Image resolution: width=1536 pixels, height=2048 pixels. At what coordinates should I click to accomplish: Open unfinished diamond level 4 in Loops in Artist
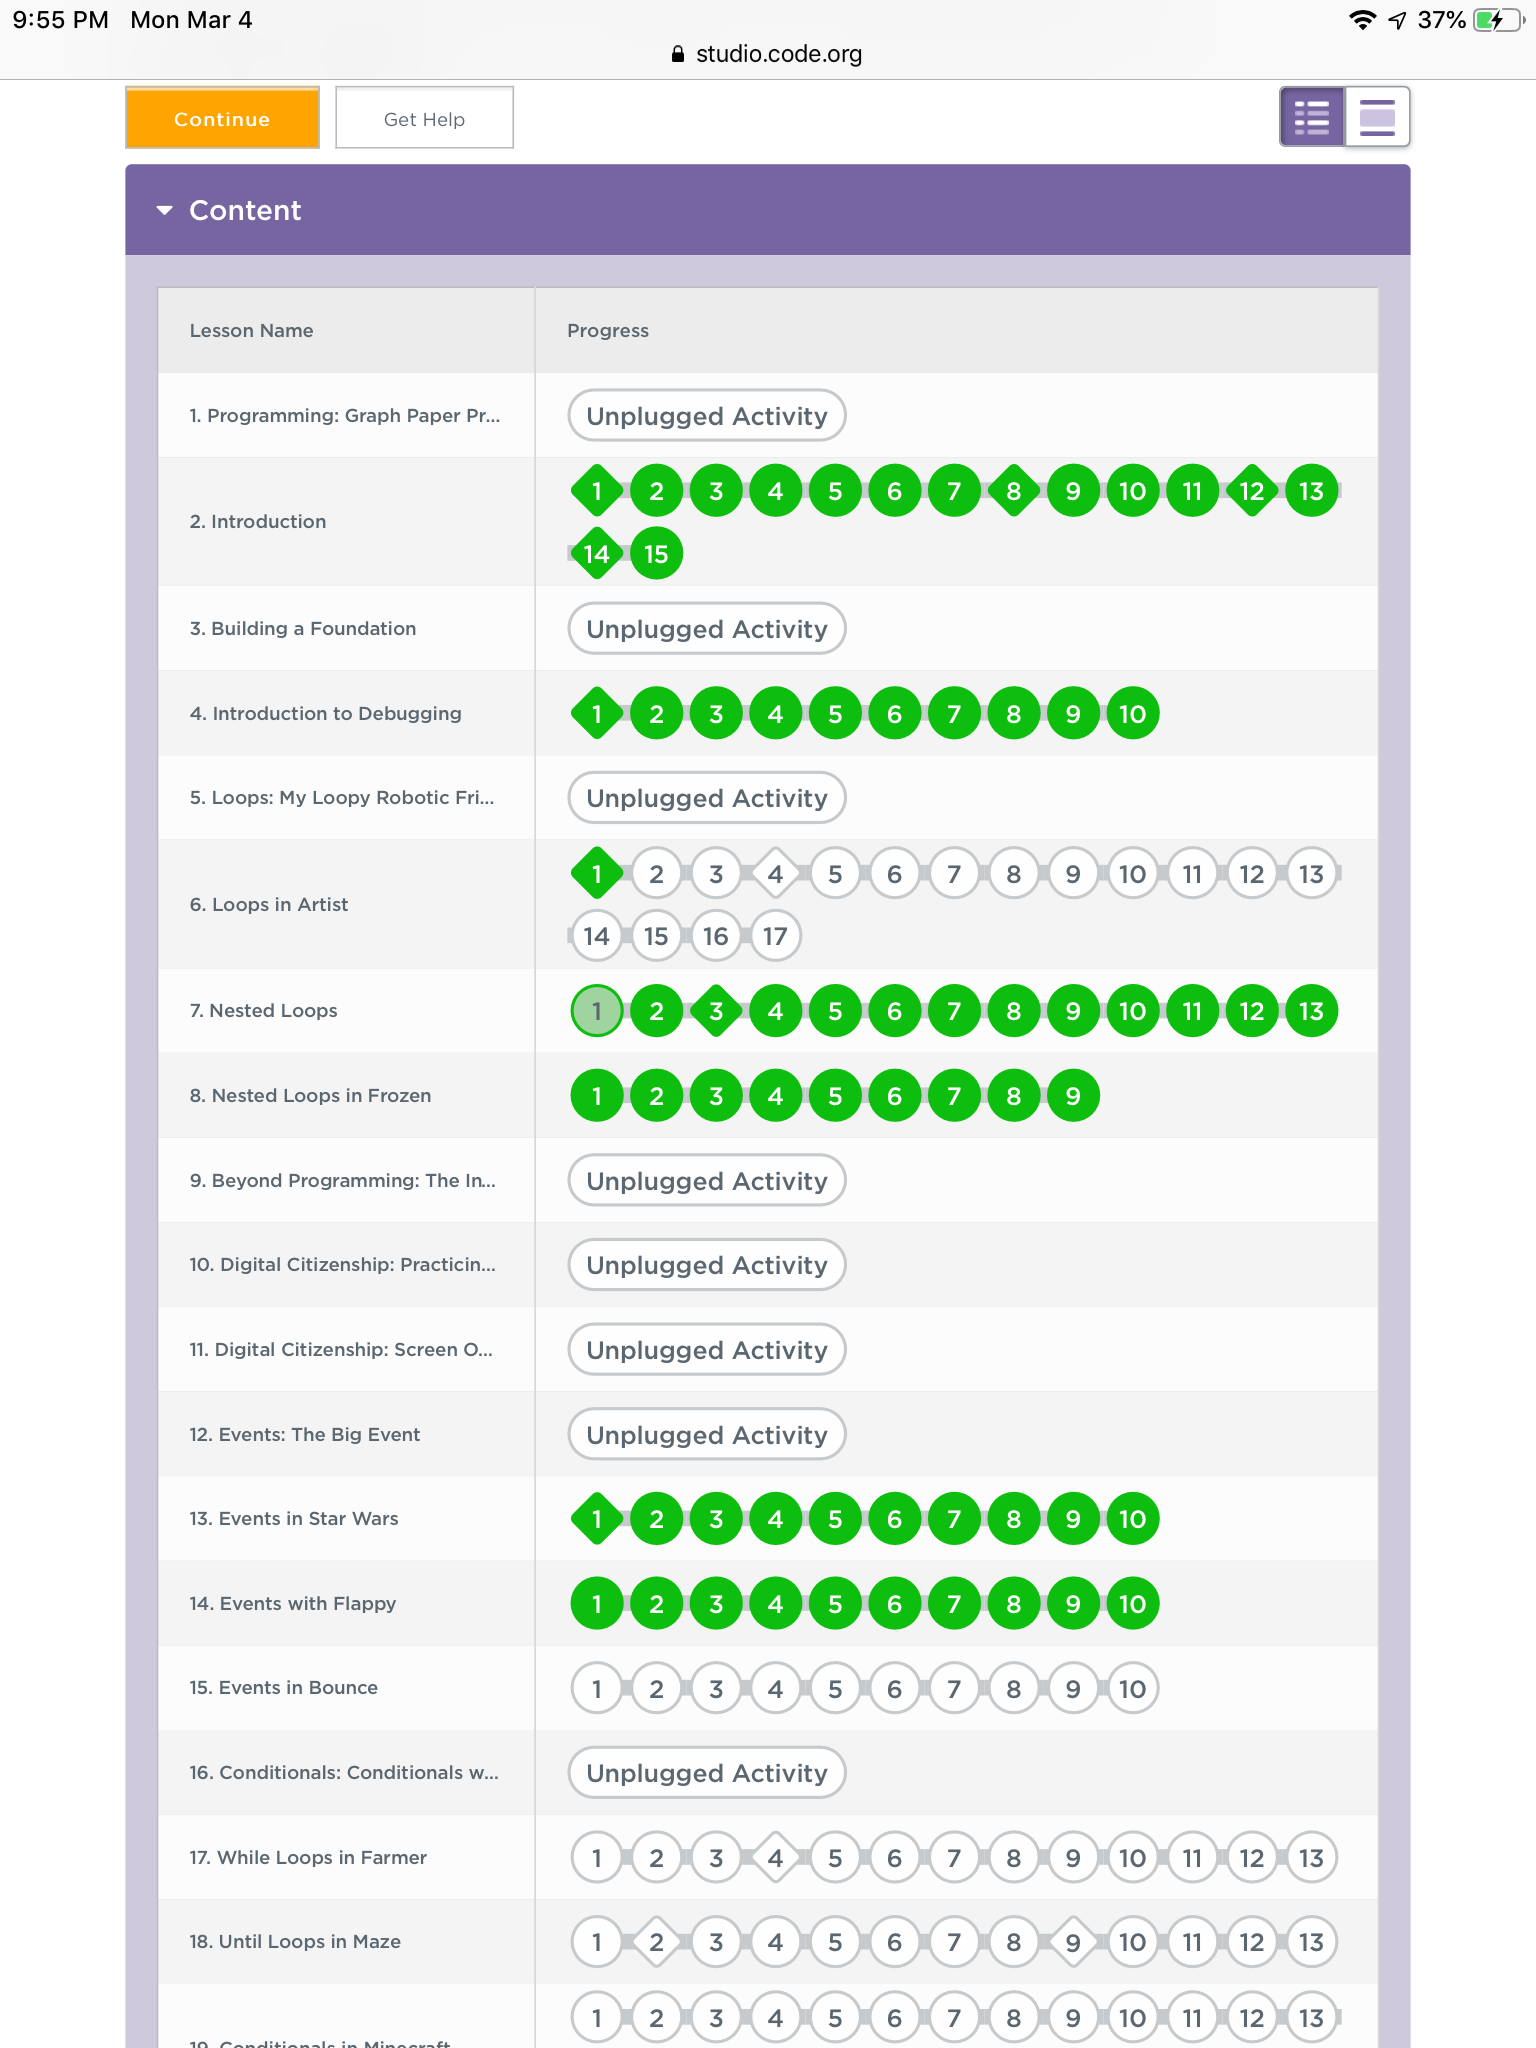(775, 874)
